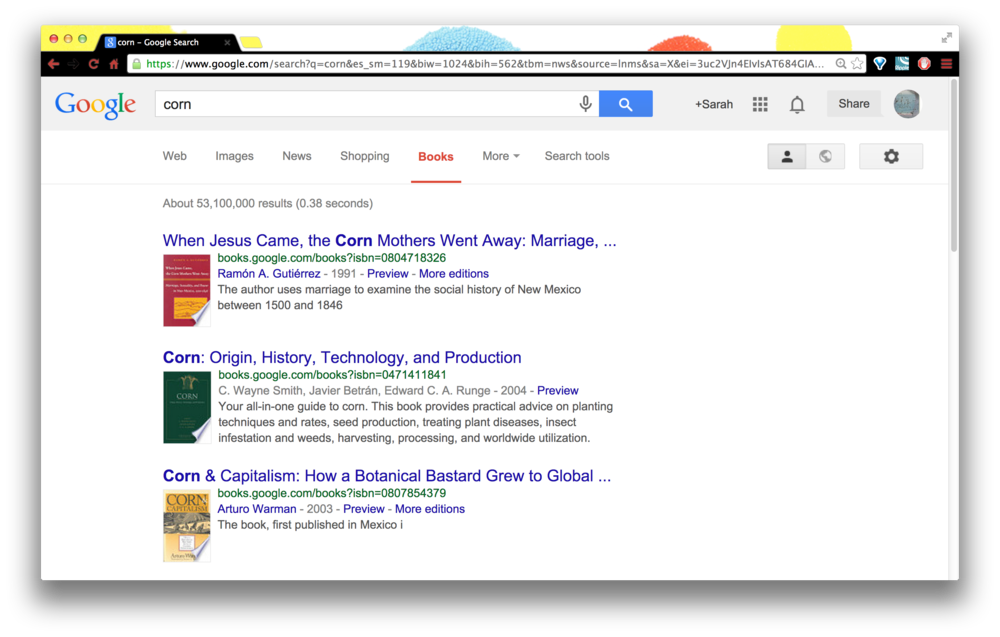Reload the page with the refresh icon
This screenshot has height=637, width=1000.
(94, 64)
